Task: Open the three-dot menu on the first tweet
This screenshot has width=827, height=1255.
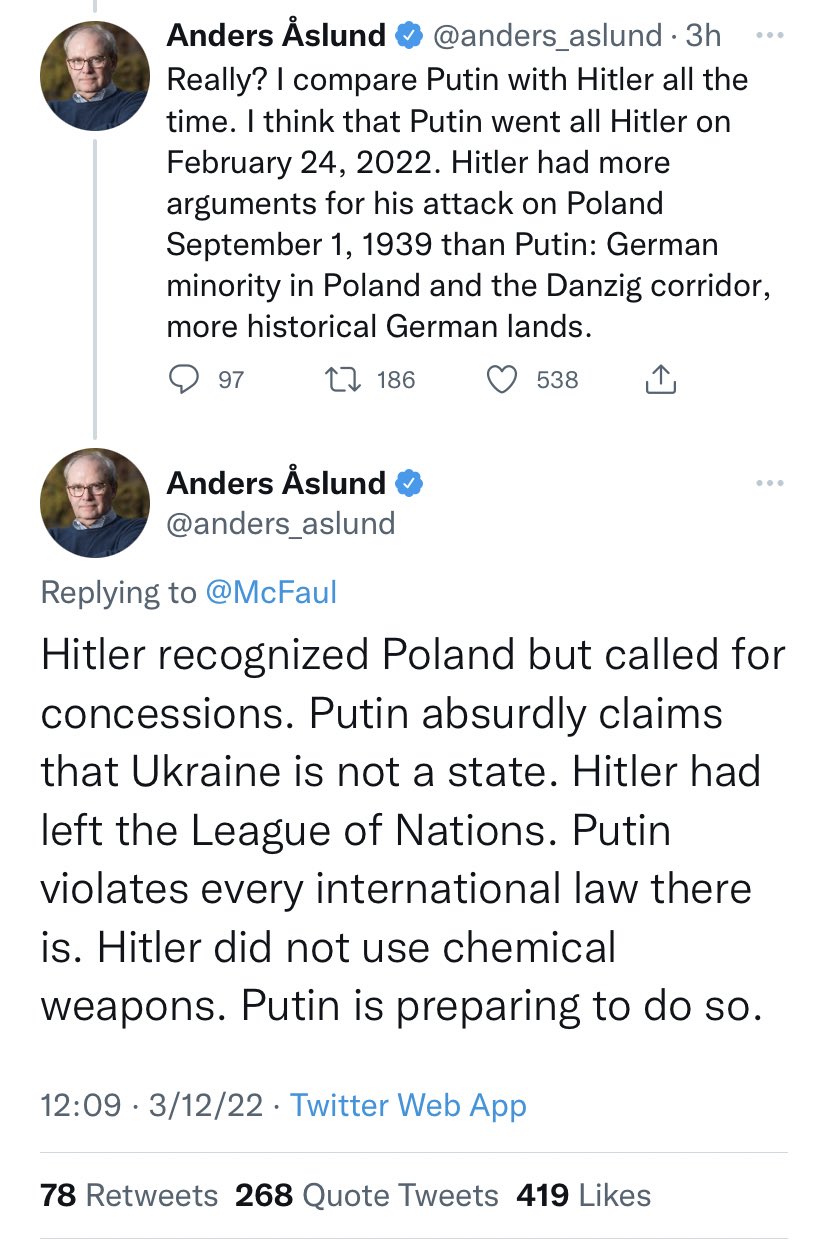Action: 770,36
